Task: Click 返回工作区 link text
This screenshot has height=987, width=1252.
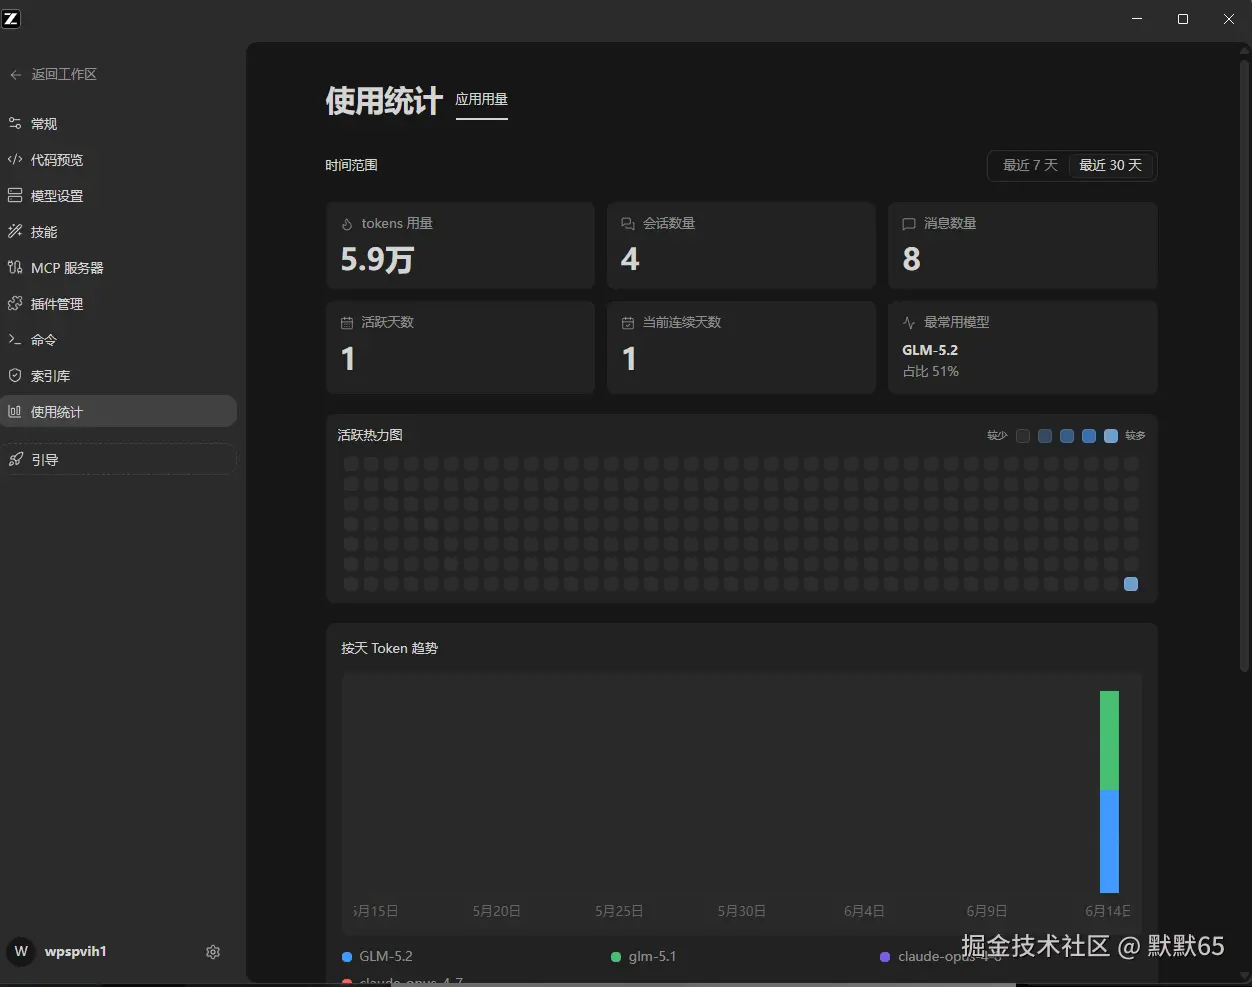Action: click(64, 75)
